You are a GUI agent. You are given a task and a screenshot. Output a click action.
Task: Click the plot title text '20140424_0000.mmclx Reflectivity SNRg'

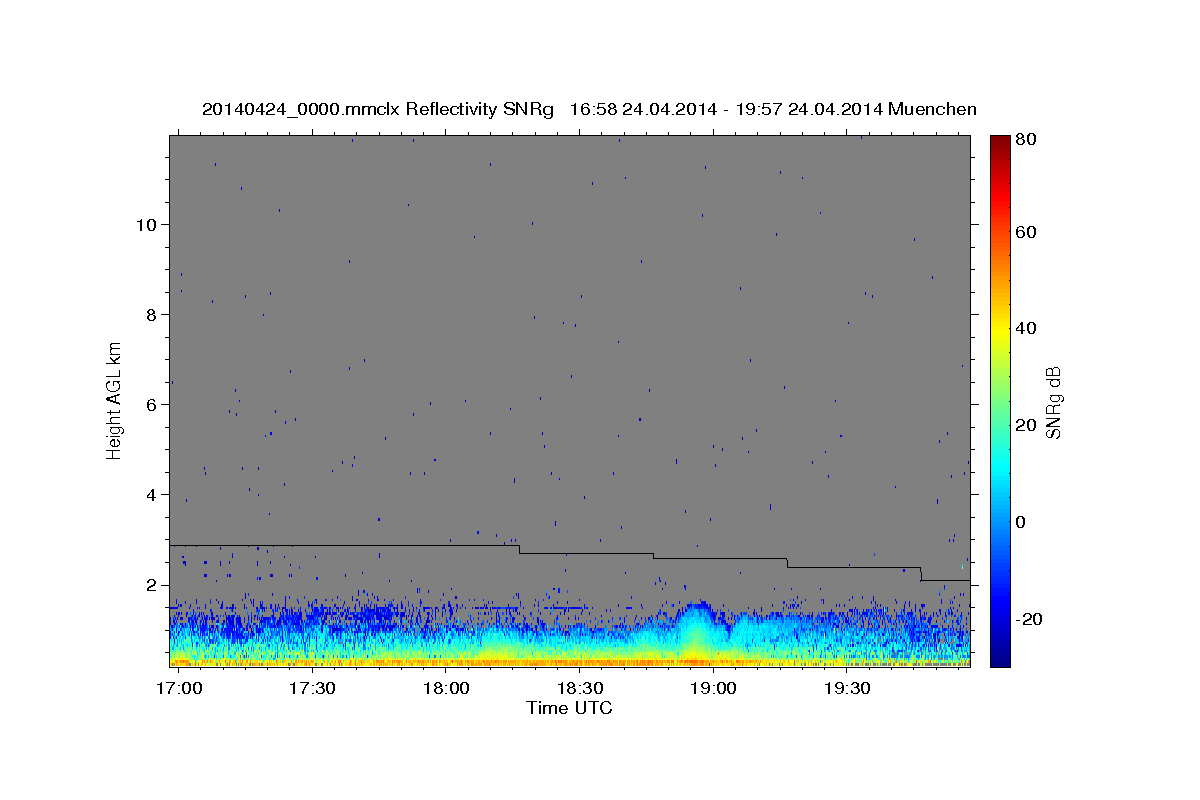pos(378,109)
